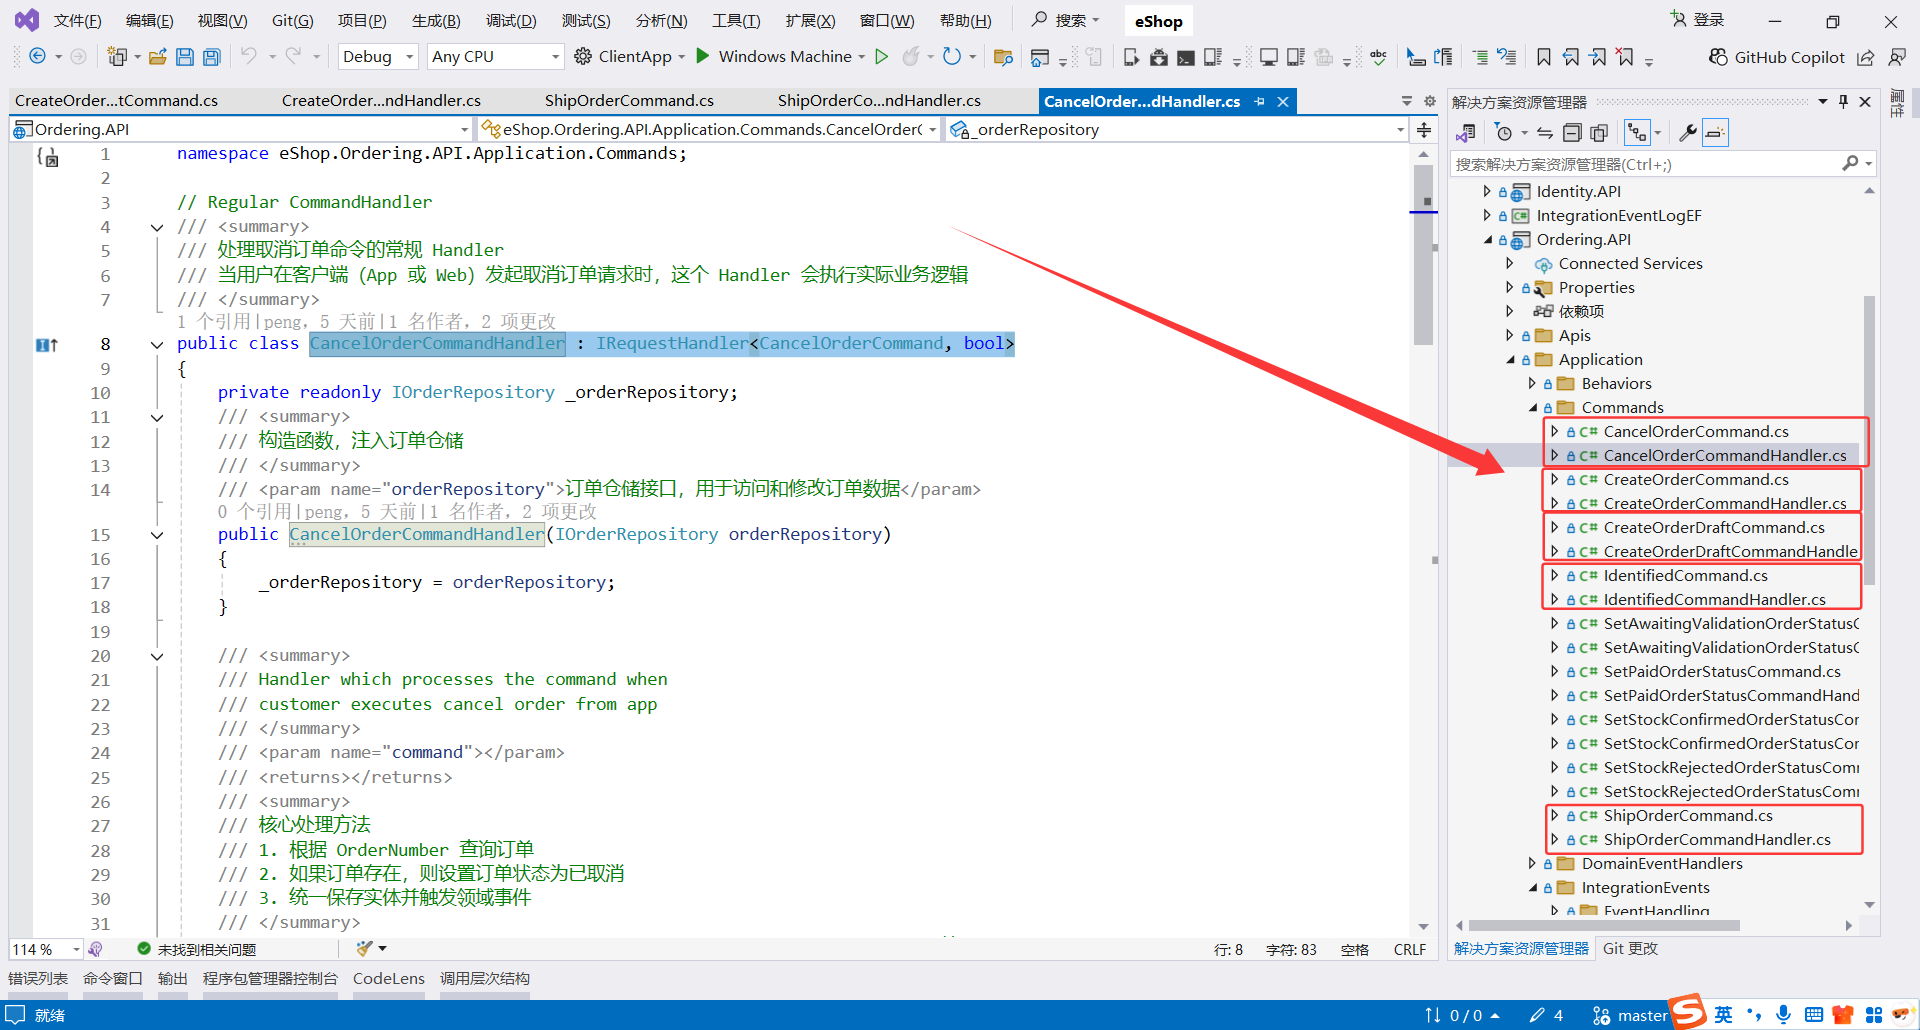This screenshot has height=1030, width=1920.
Task: Collapse all in Solution Explorer
Action: 1572,133
